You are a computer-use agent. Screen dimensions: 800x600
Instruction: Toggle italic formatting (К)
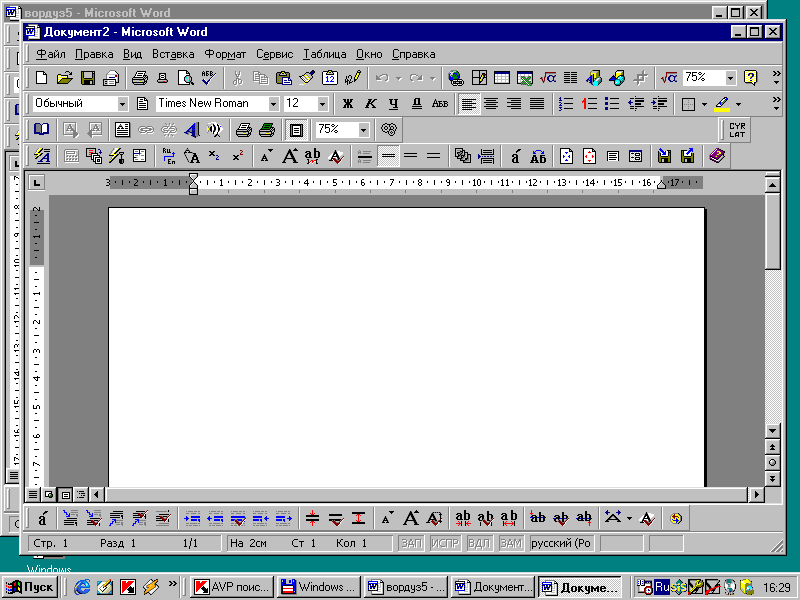point(370,104)
